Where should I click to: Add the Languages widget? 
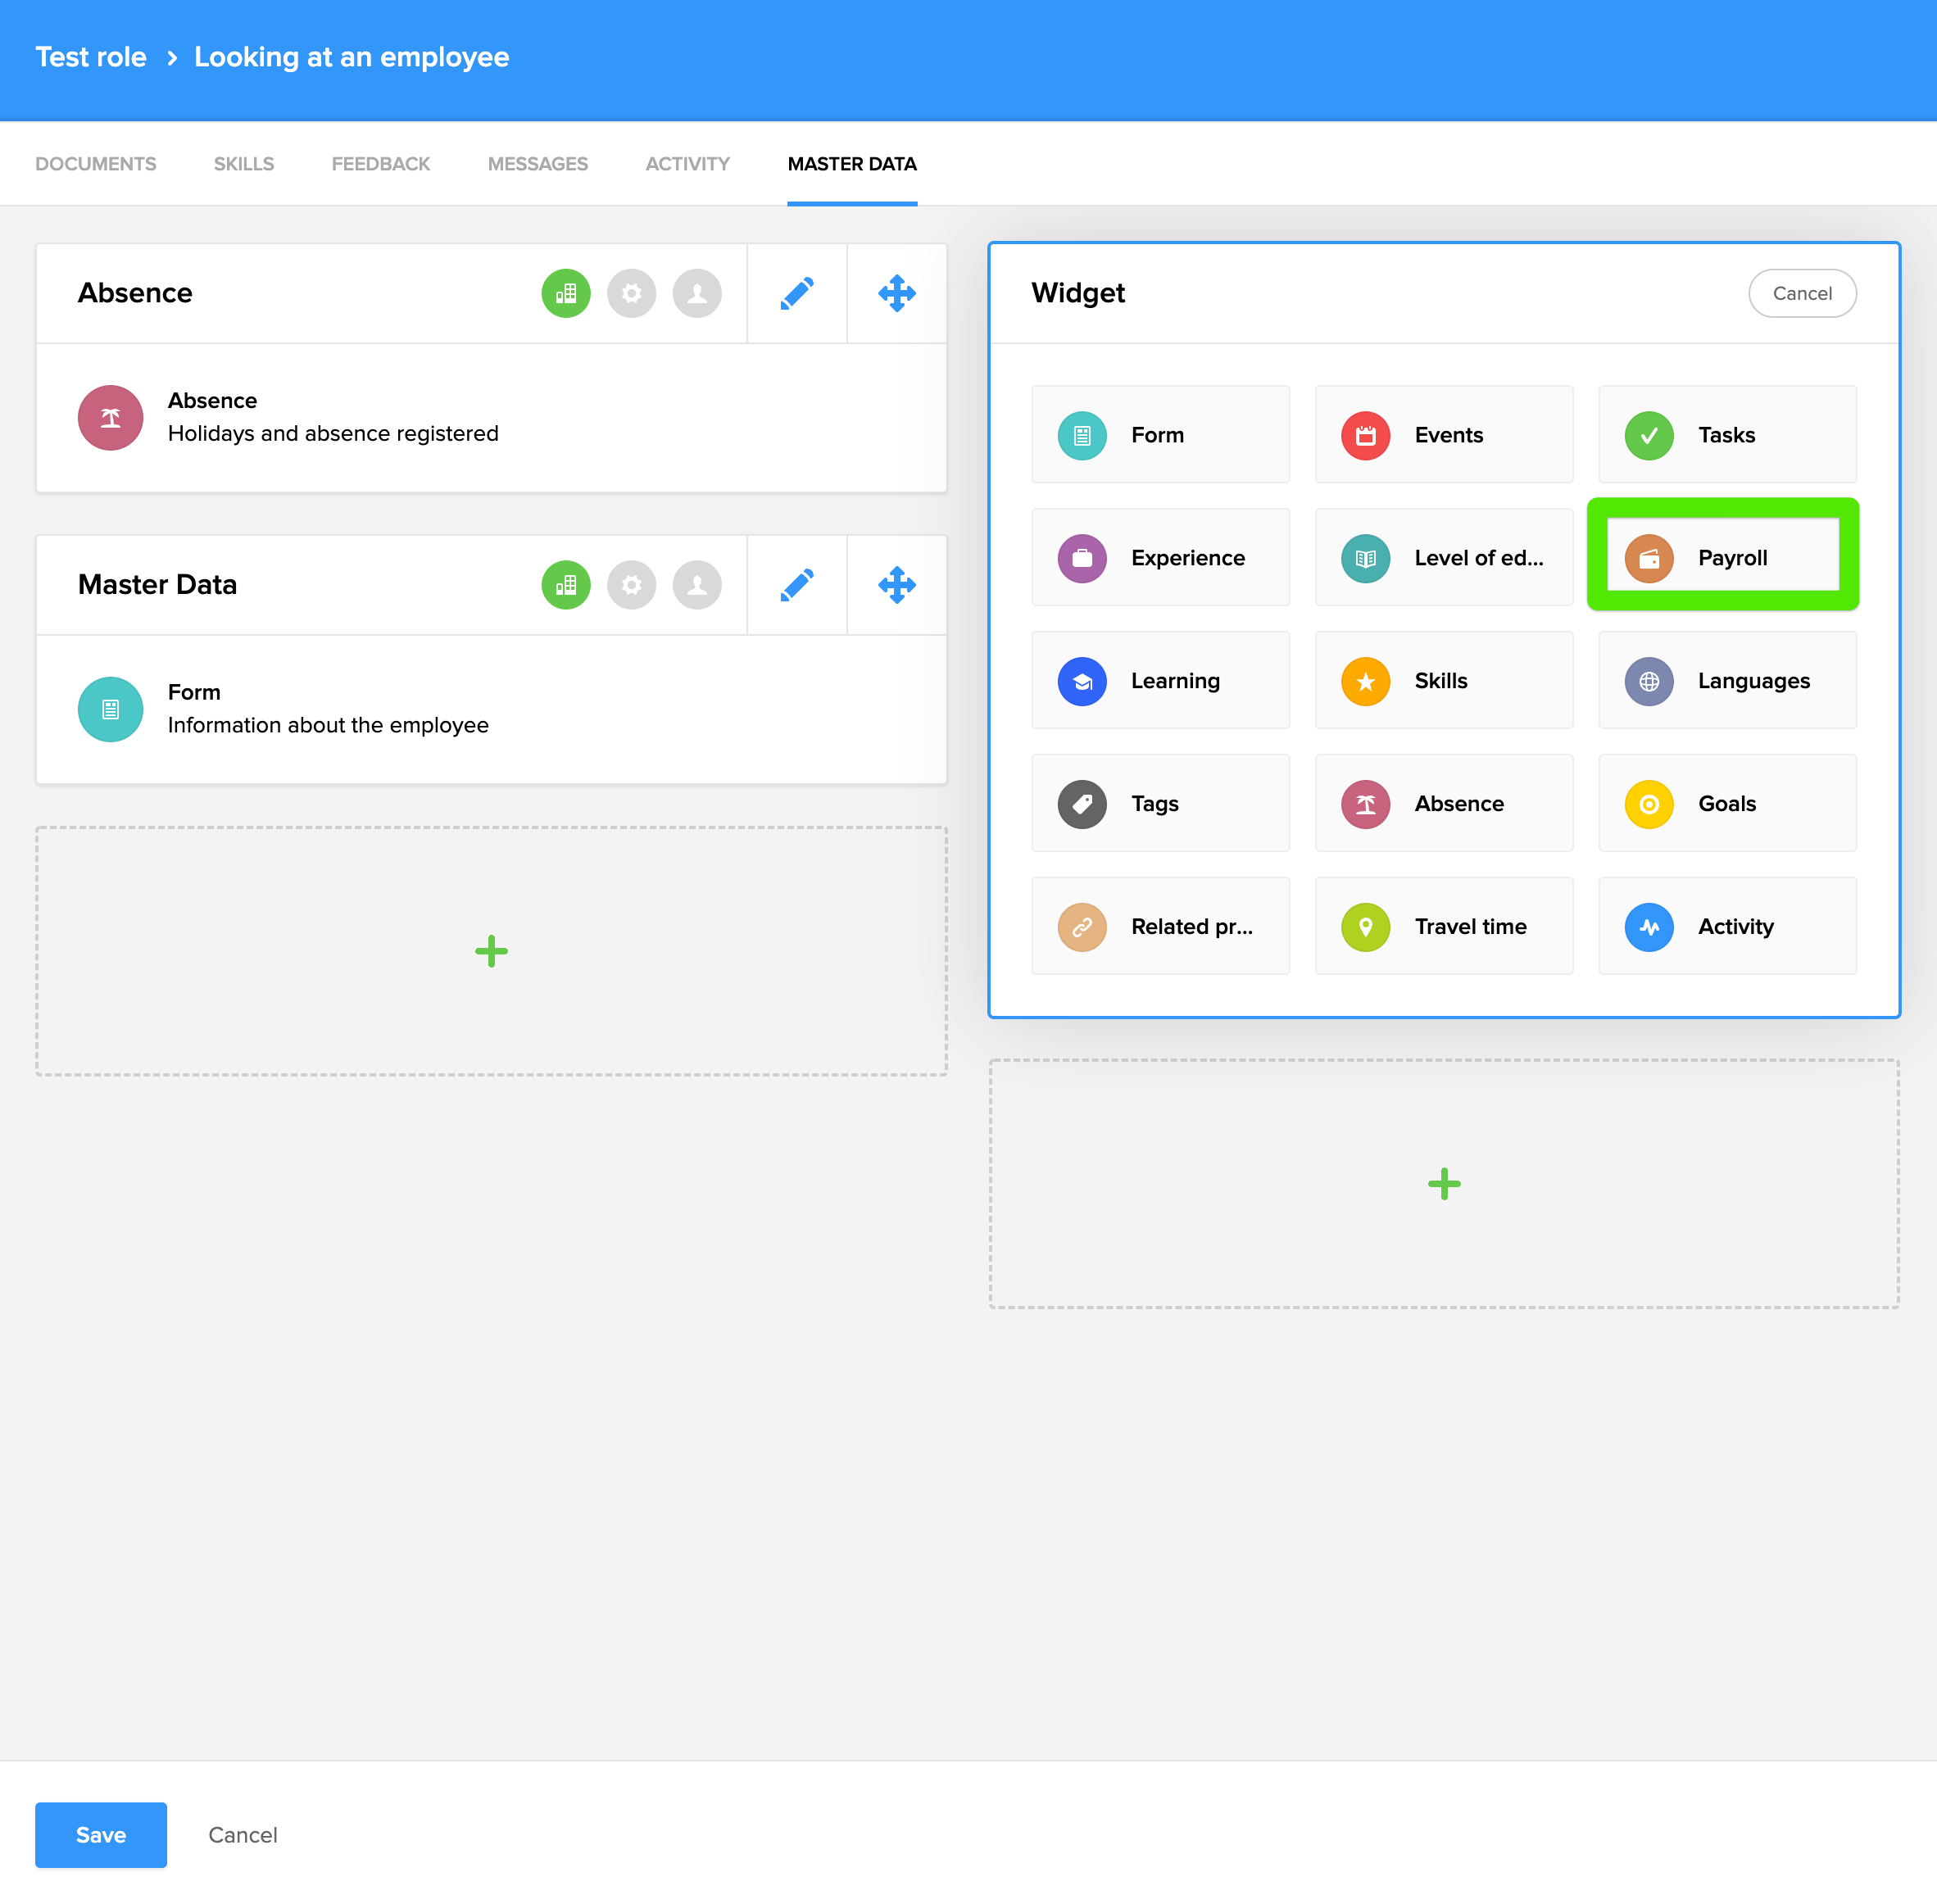point(1726,681)
